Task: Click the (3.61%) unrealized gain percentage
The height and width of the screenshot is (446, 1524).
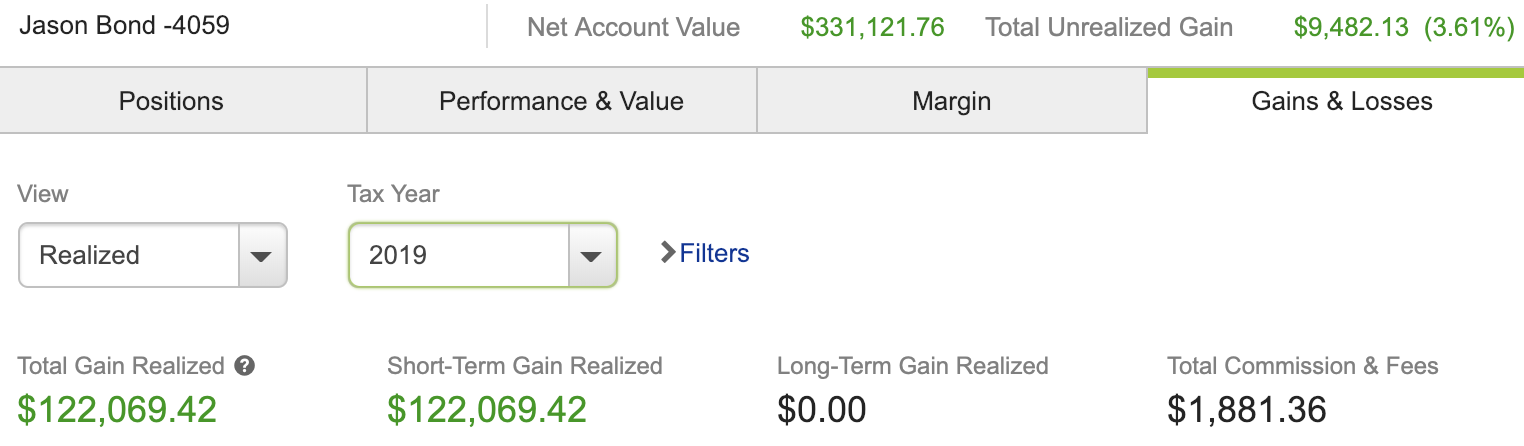Action: (1470, 27)
